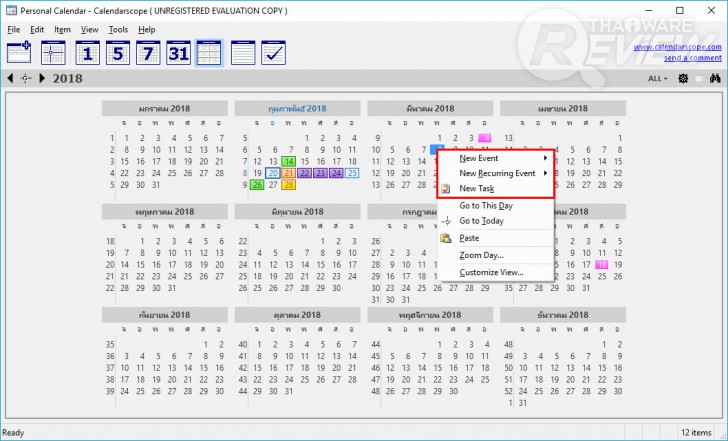Select pink-highlighted August 18
The width and height of the screenshot is (728, 441).
tap(602, 265)
